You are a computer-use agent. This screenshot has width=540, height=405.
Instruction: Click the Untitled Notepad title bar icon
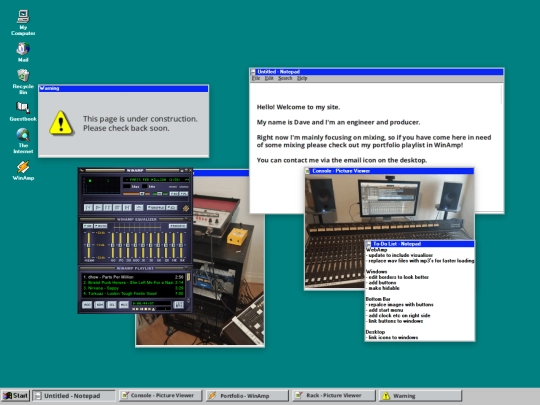pos(253,72)
